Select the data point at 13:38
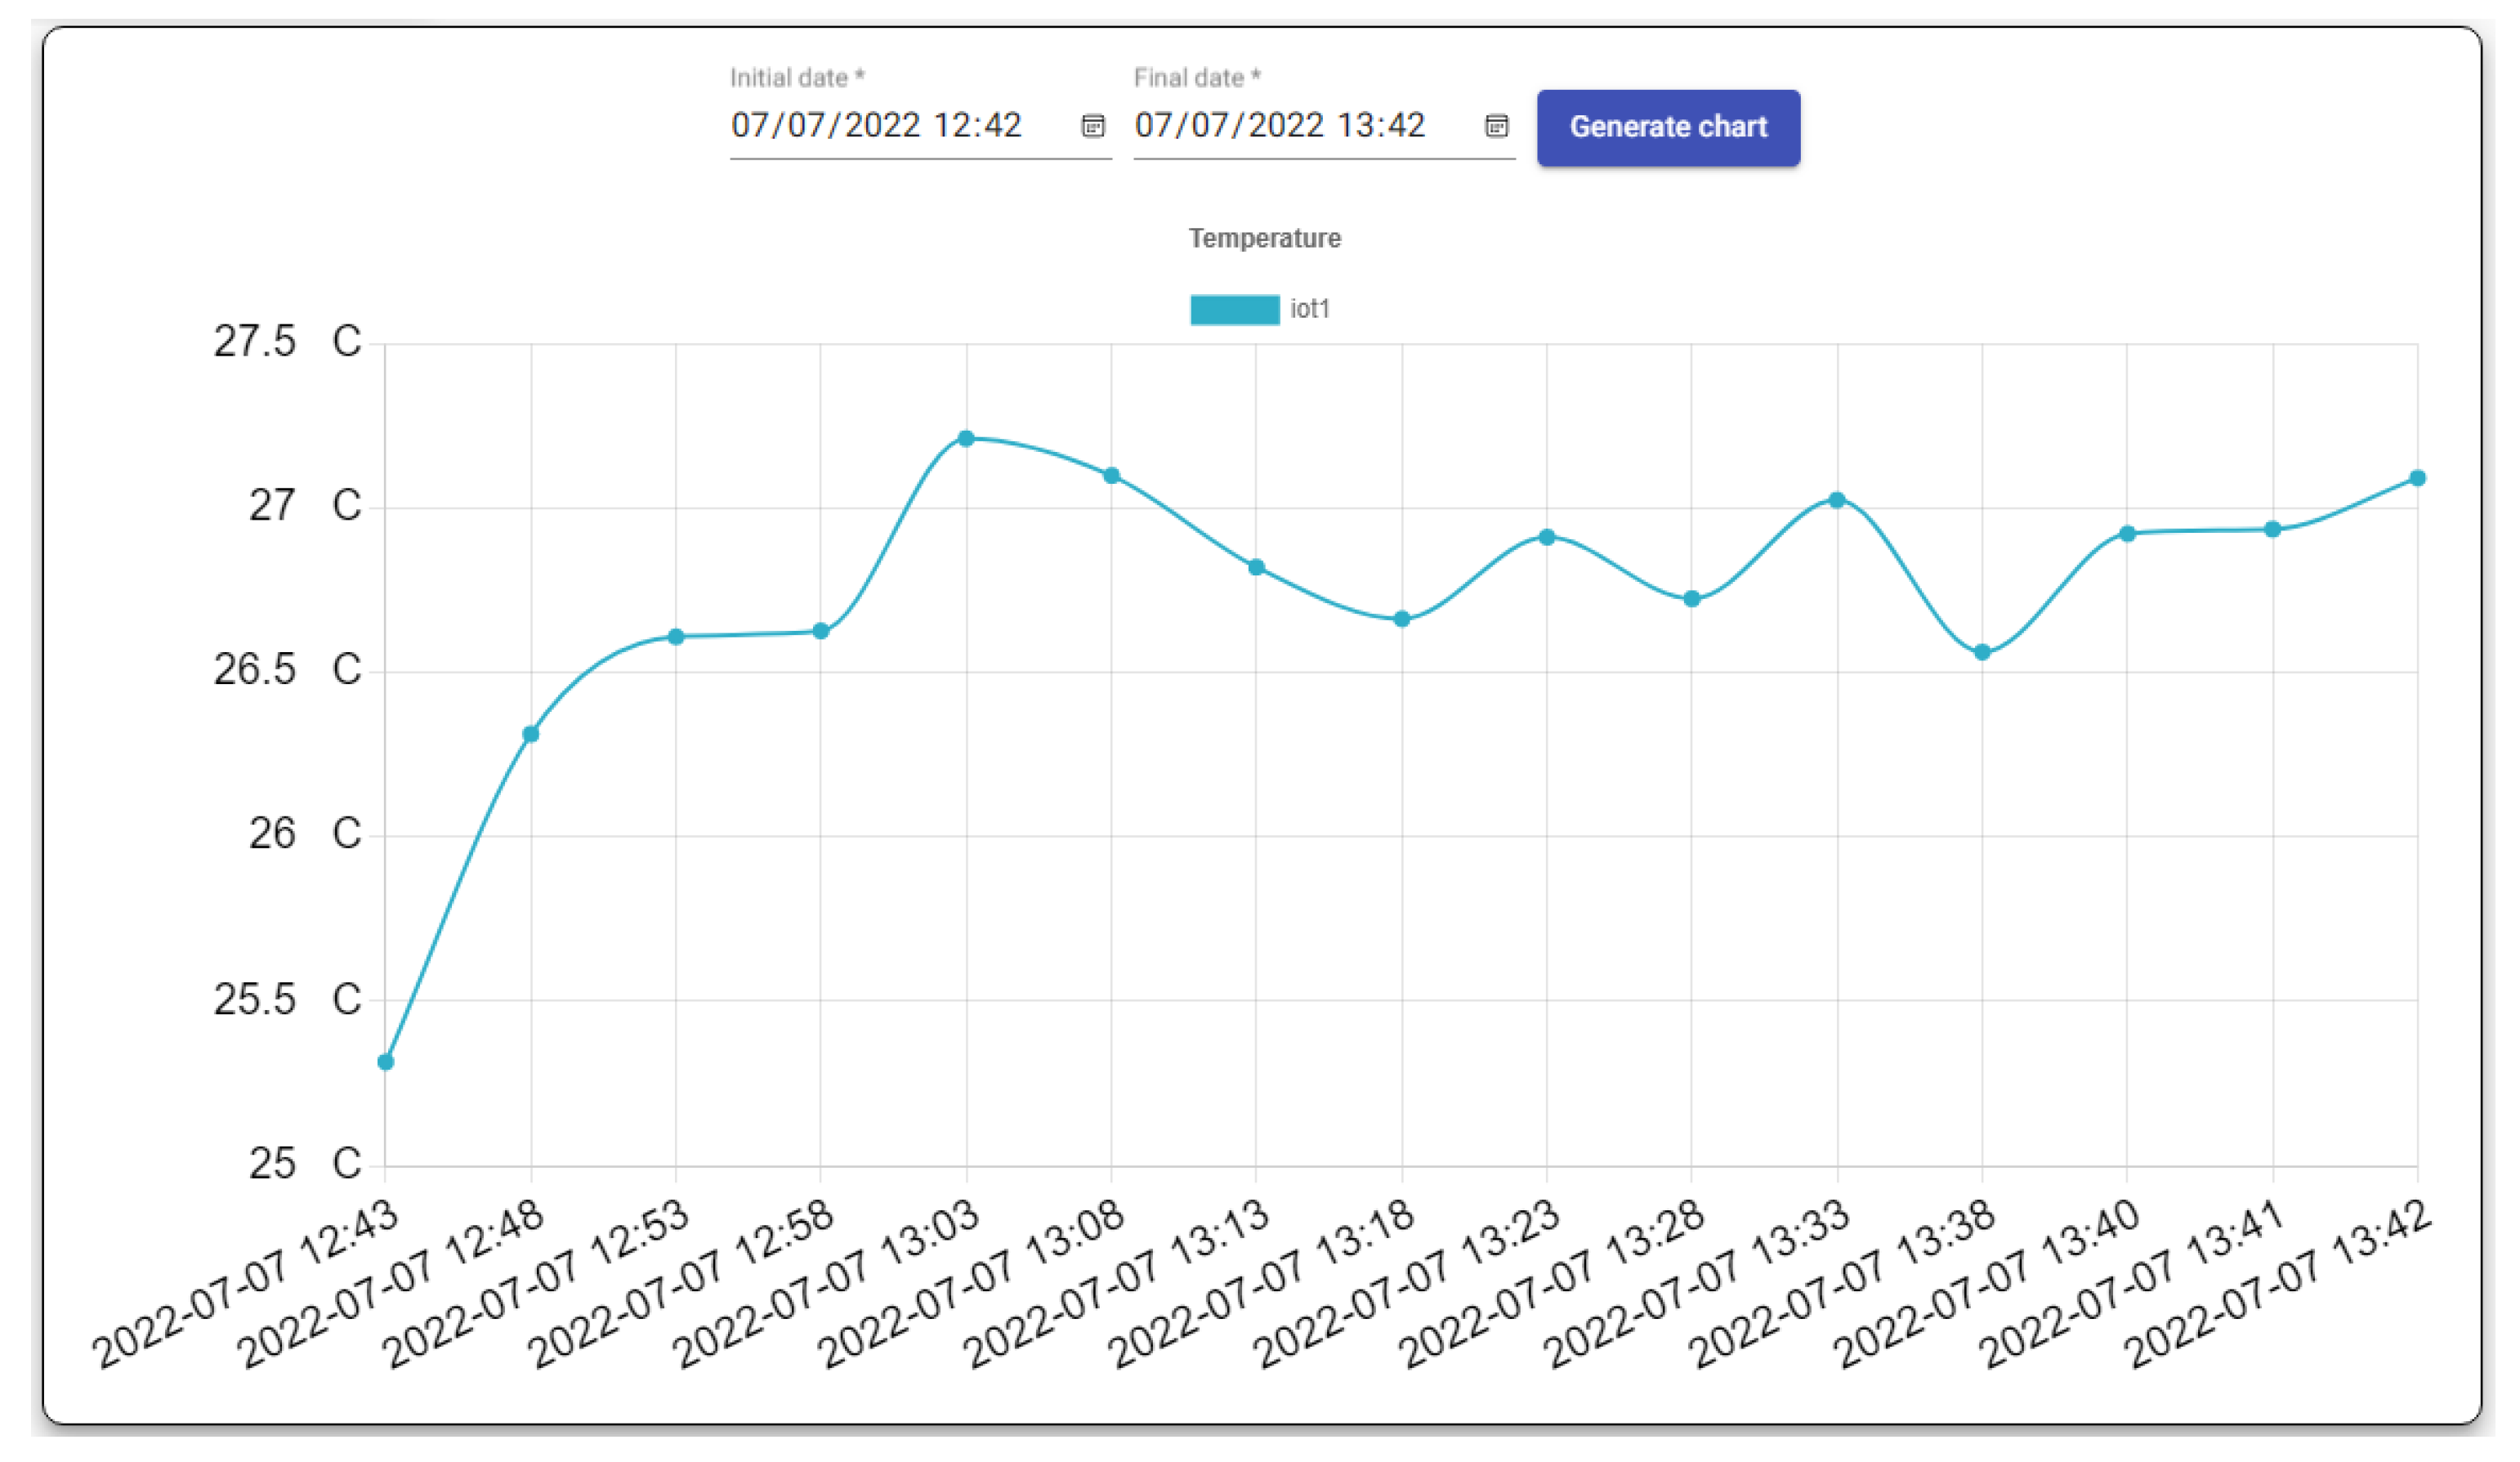Screen dimensions: 2520x1462 pos(1982,652)
